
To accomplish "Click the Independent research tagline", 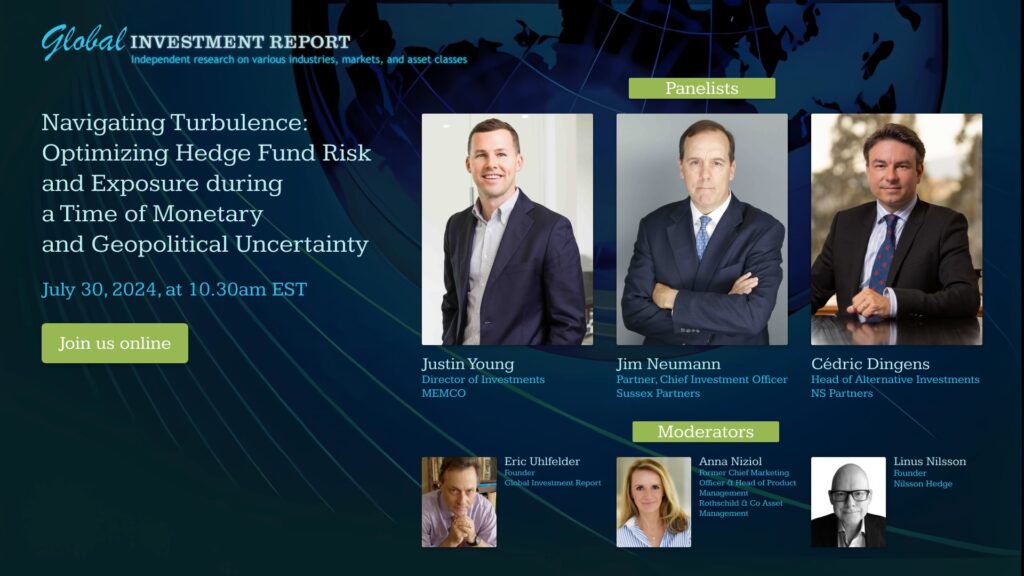I will pos(299,59).
